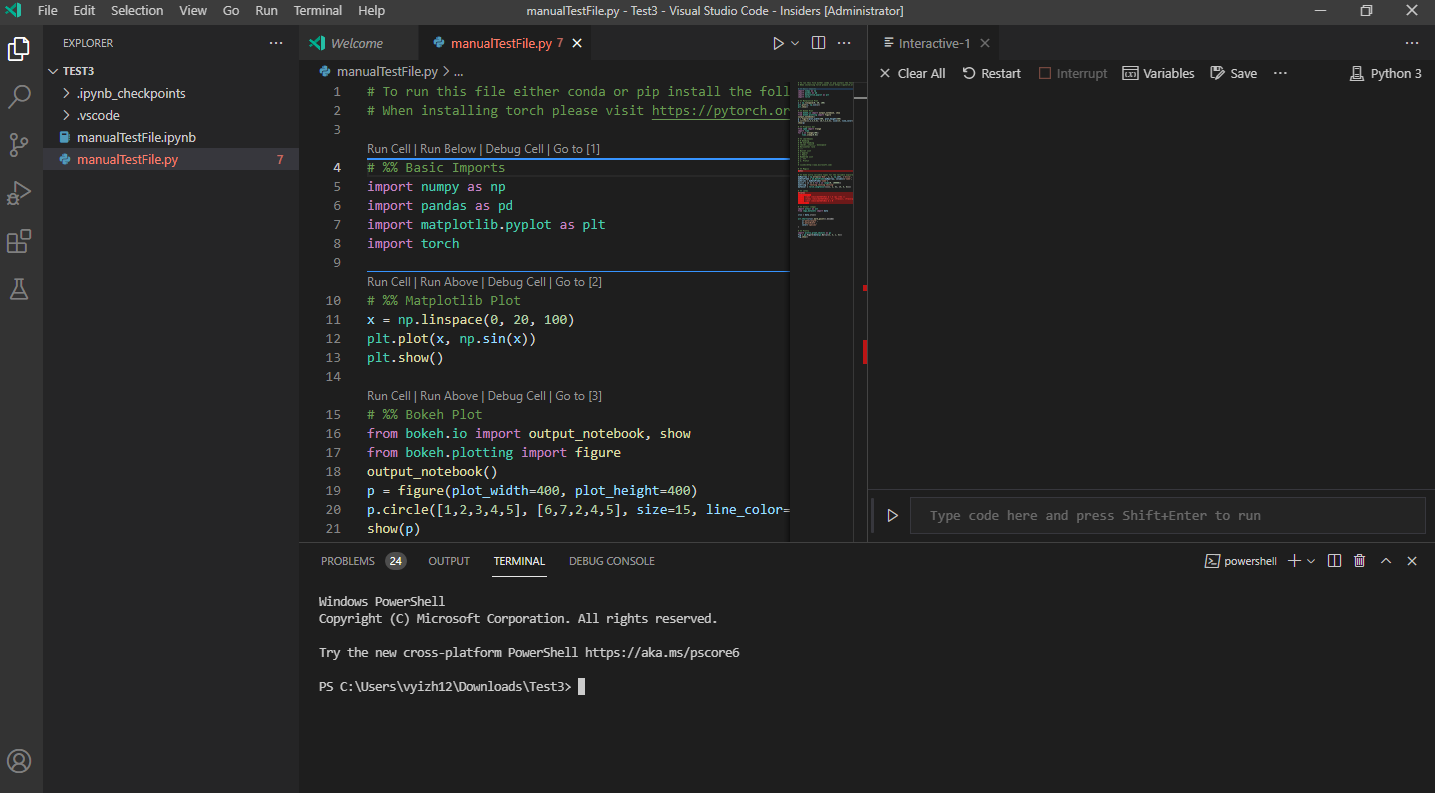This screenshot has width=1435, height=793.
Task: Open the terminal shell selector dropdown
Action: point(1311,560)
